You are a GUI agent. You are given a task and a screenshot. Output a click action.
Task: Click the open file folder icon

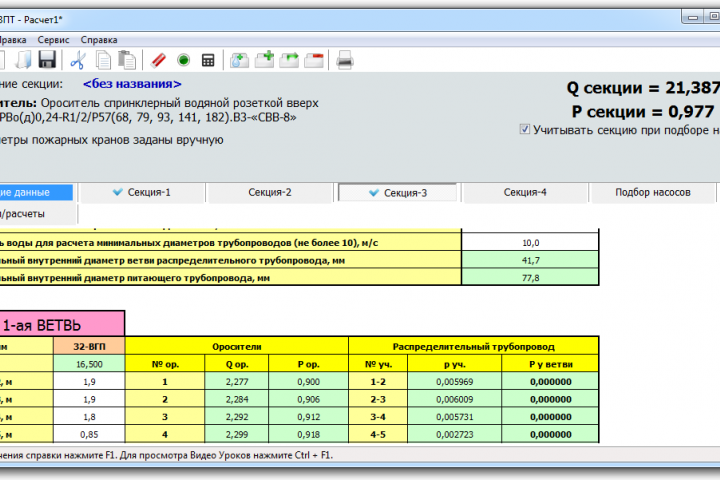(22, 60)
